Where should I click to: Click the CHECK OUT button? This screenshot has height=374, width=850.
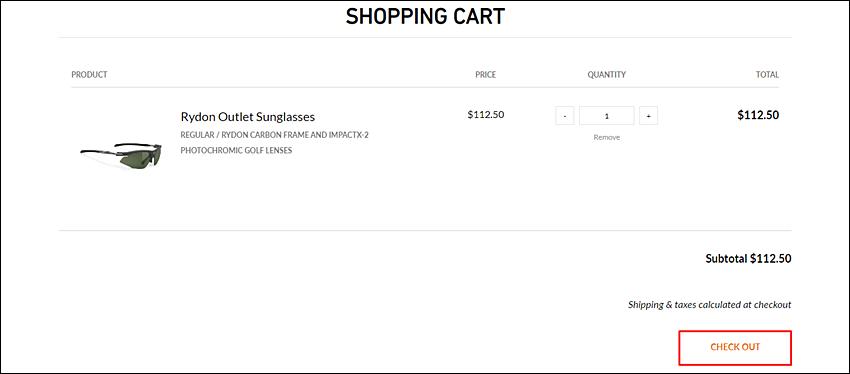click(735, 347)
